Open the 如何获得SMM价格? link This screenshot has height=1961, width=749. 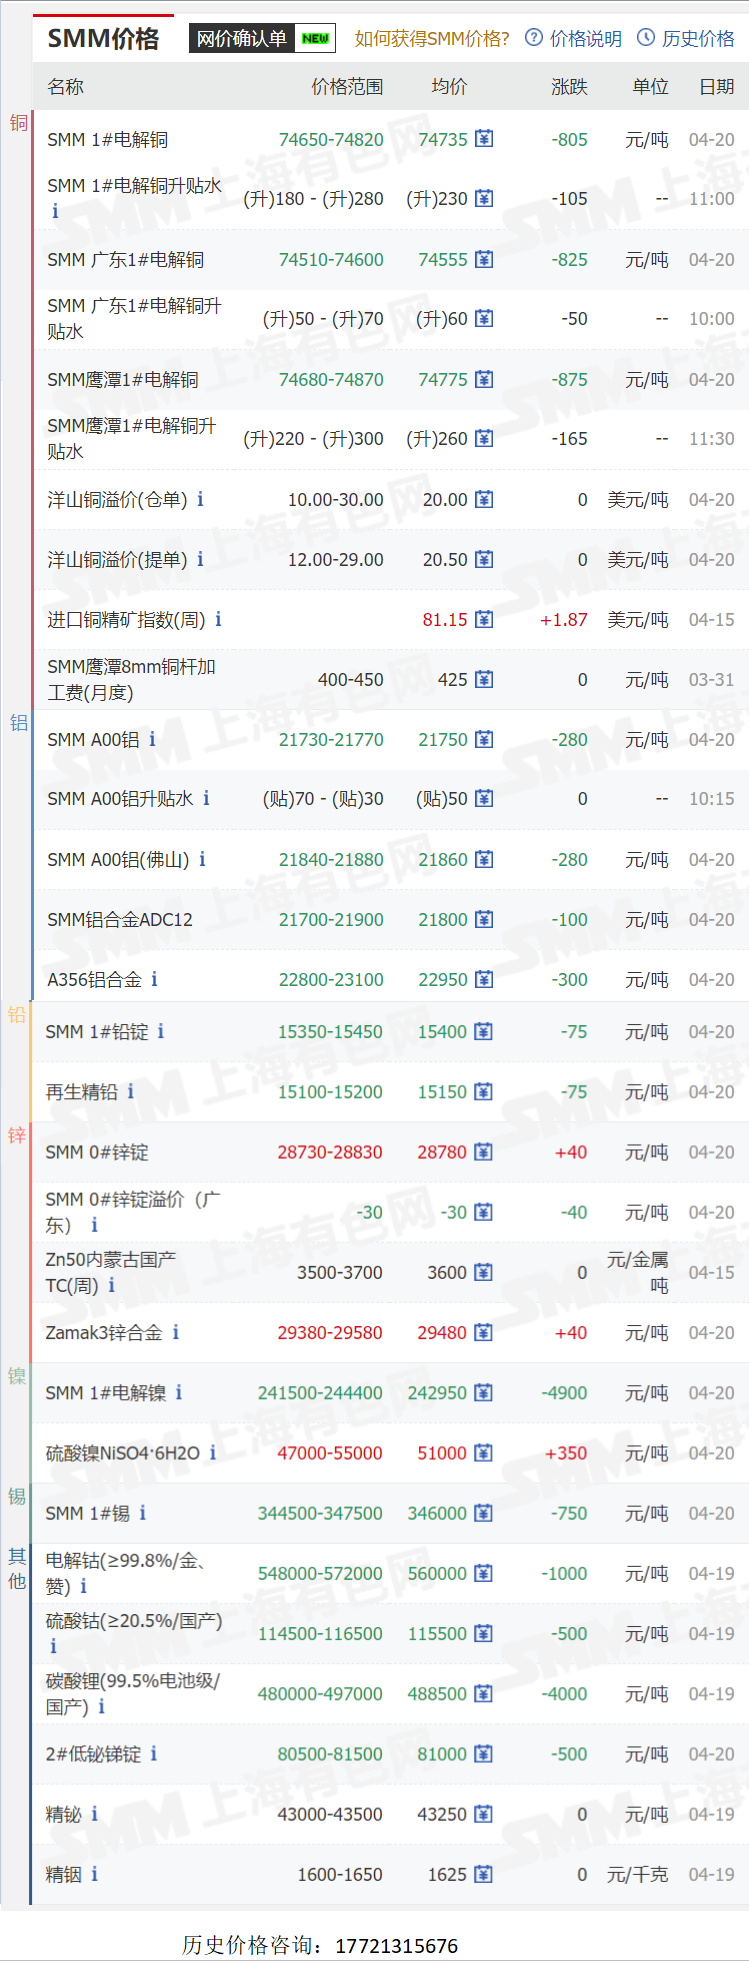[432, 38]
